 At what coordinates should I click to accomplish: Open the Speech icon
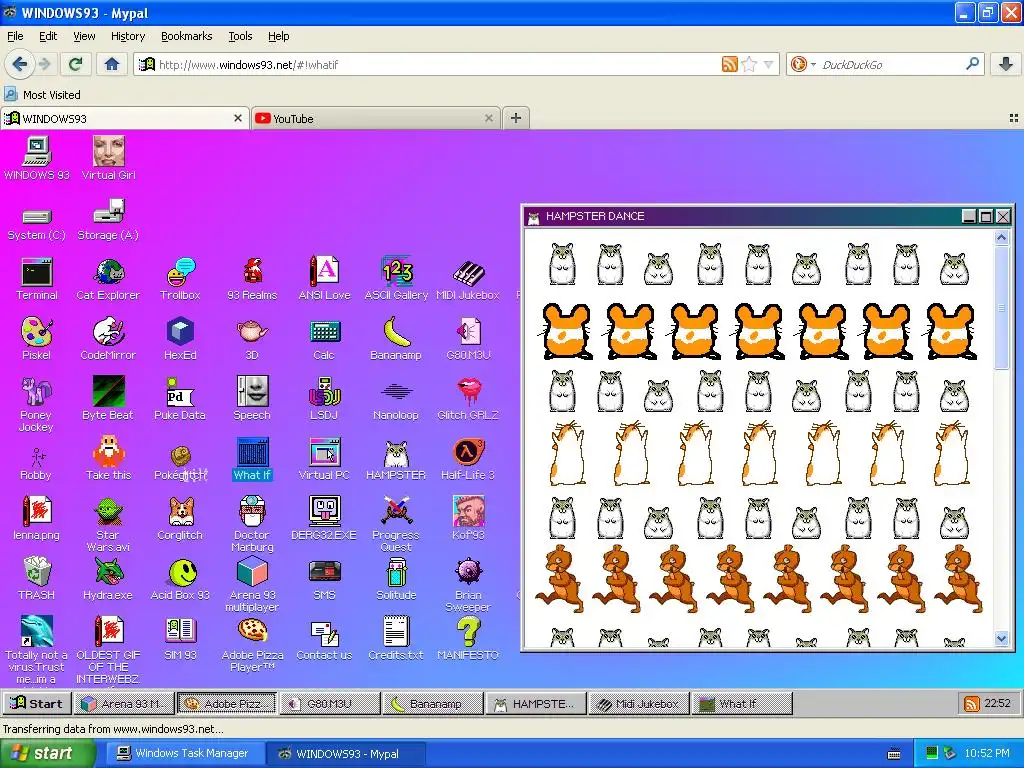point(252,398)
